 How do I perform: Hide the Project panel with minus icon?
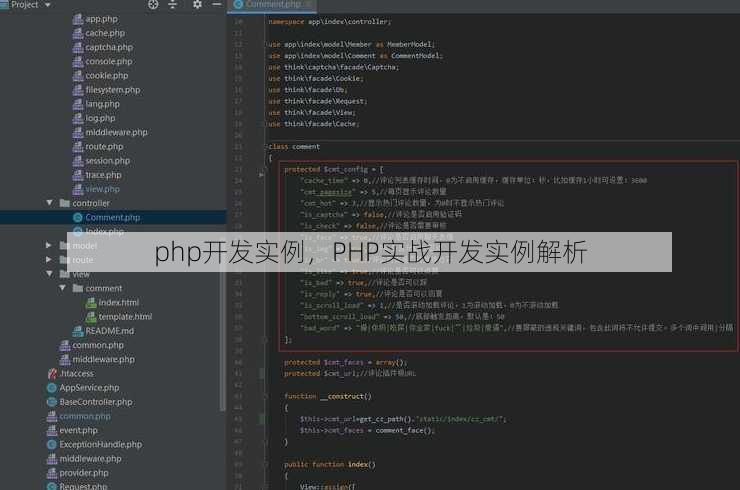click(x=217, y=5)
